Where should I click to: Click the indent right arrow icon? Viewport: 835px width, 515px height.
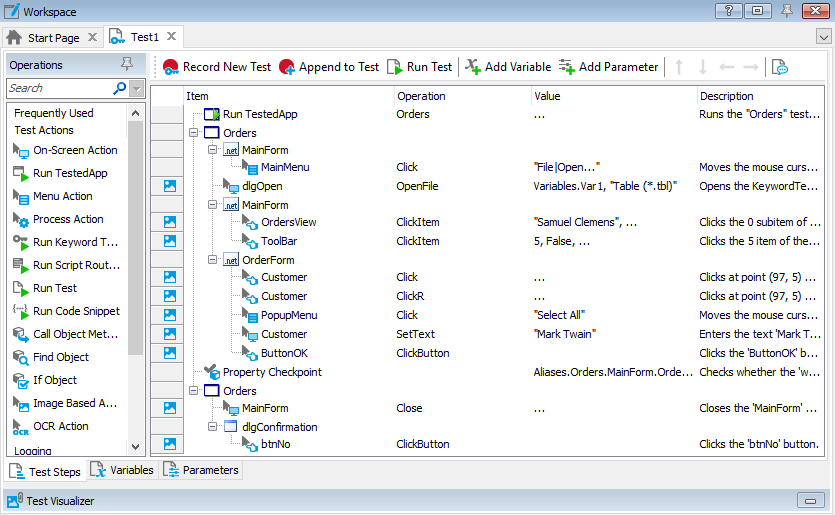click(x=751, y=67)
